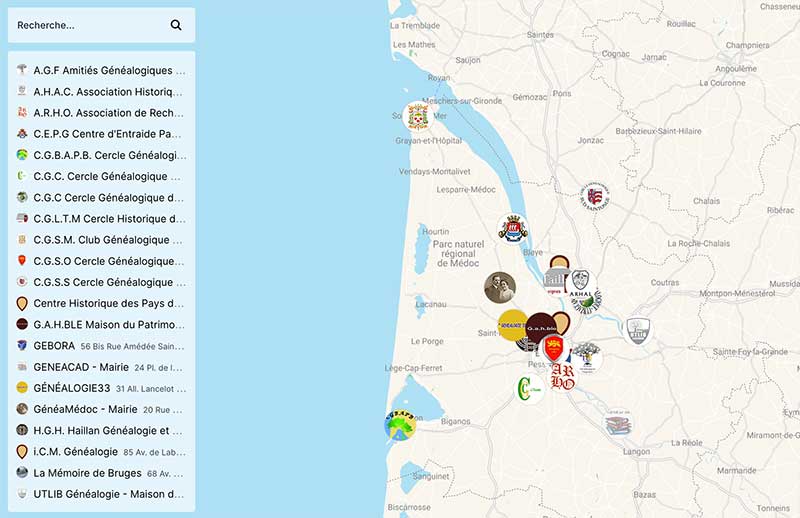Image resolution: width=800 pixels, height=518 pixels.
Task: Click Centre Historique des Pays list entry
Action: (102, 304)
